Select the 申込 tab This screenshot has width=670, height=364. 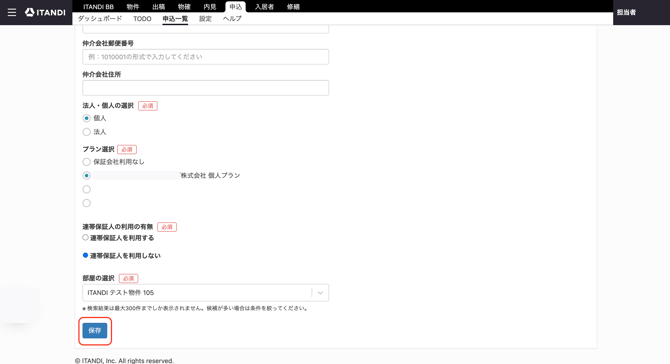coord(235,7)
